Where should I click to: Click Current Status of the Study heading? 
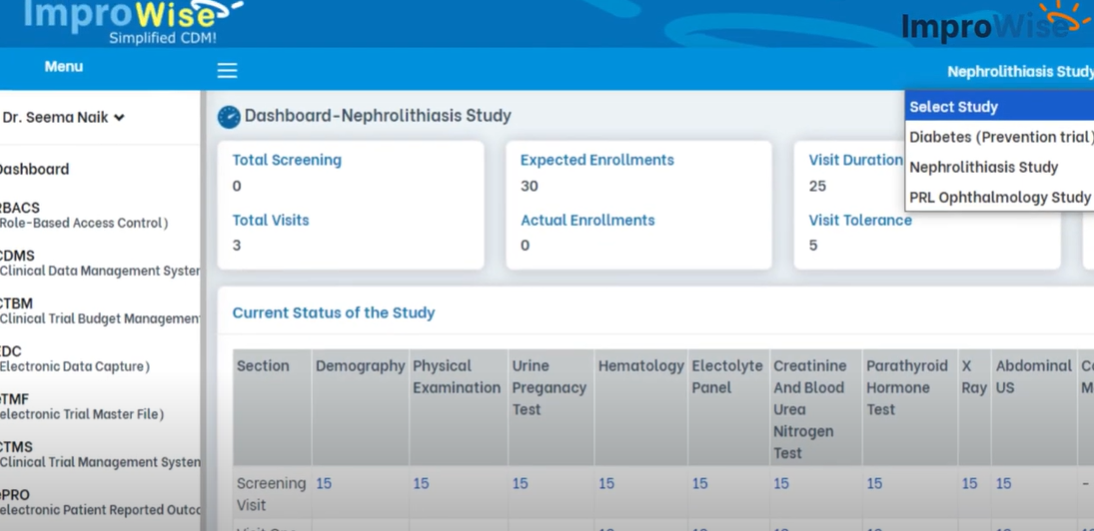click(334, 313)
